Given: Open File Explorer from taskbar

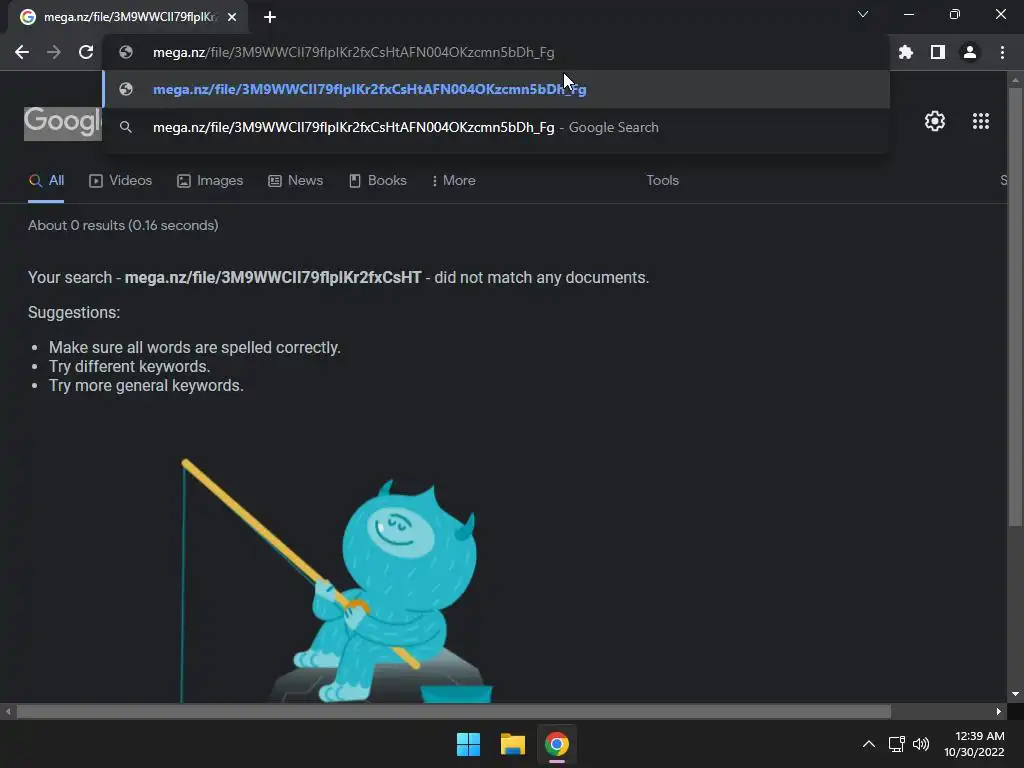Looking at the screenshot, I should coord(513,744).
